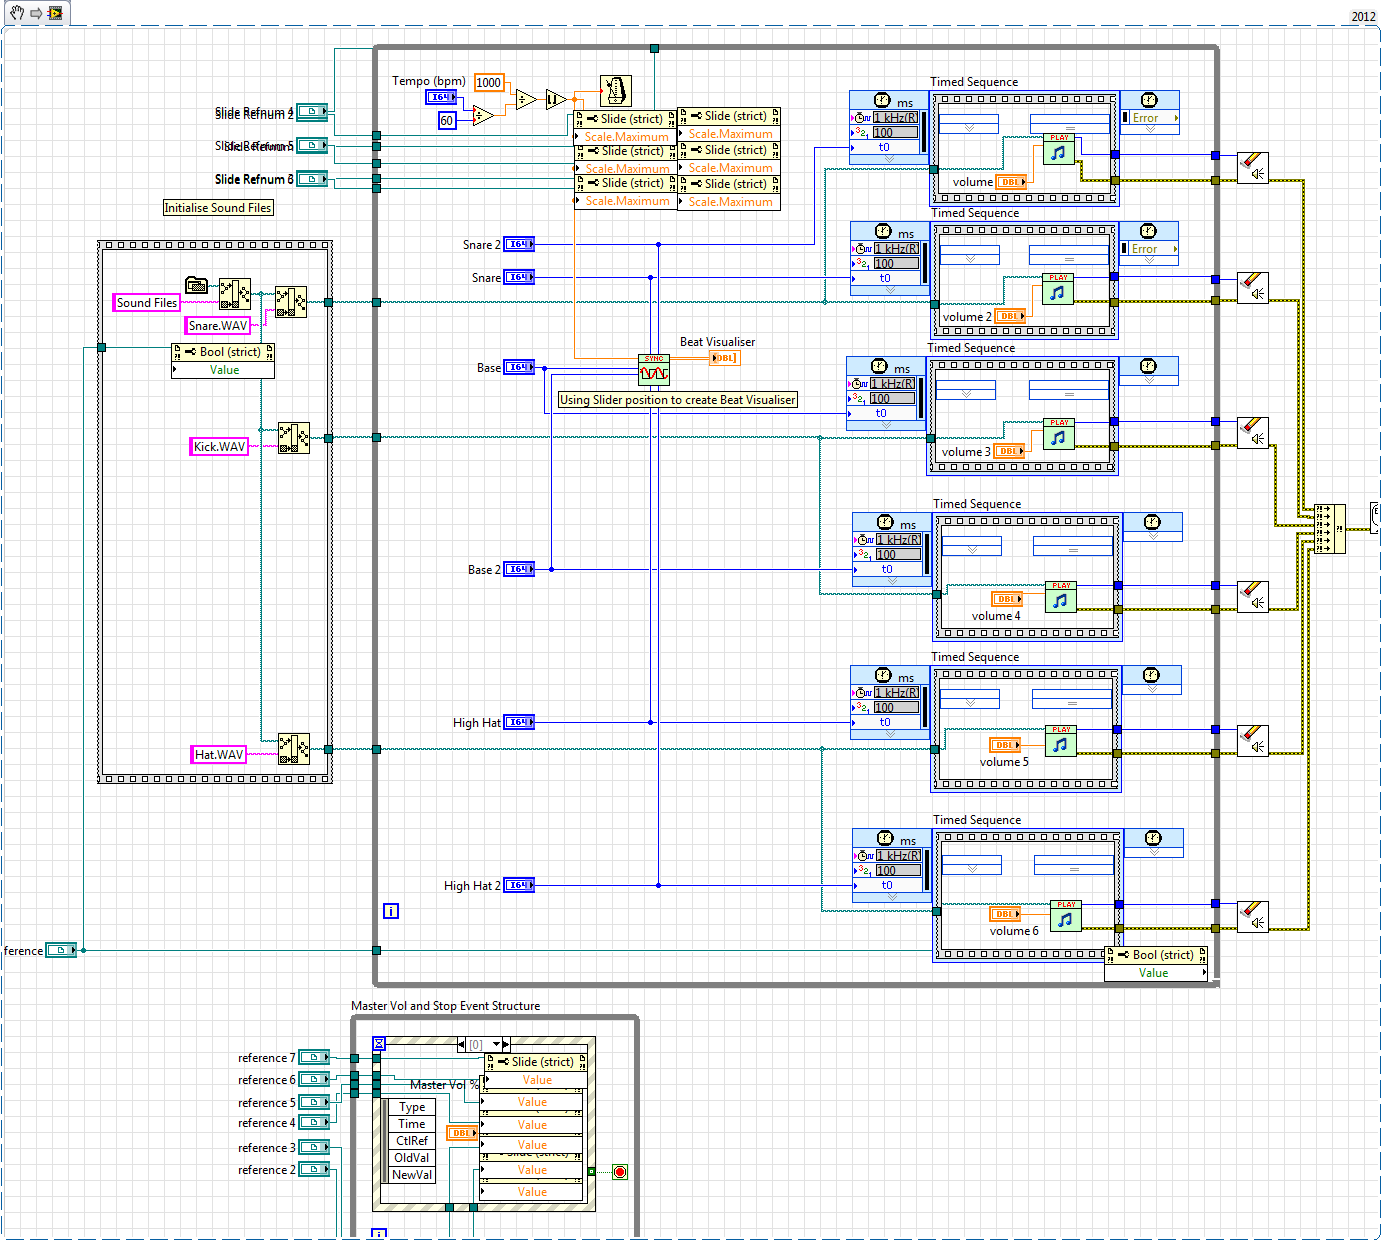Select the Play sound node near volume 4
The image size is (1382, 1241).
1060,598
